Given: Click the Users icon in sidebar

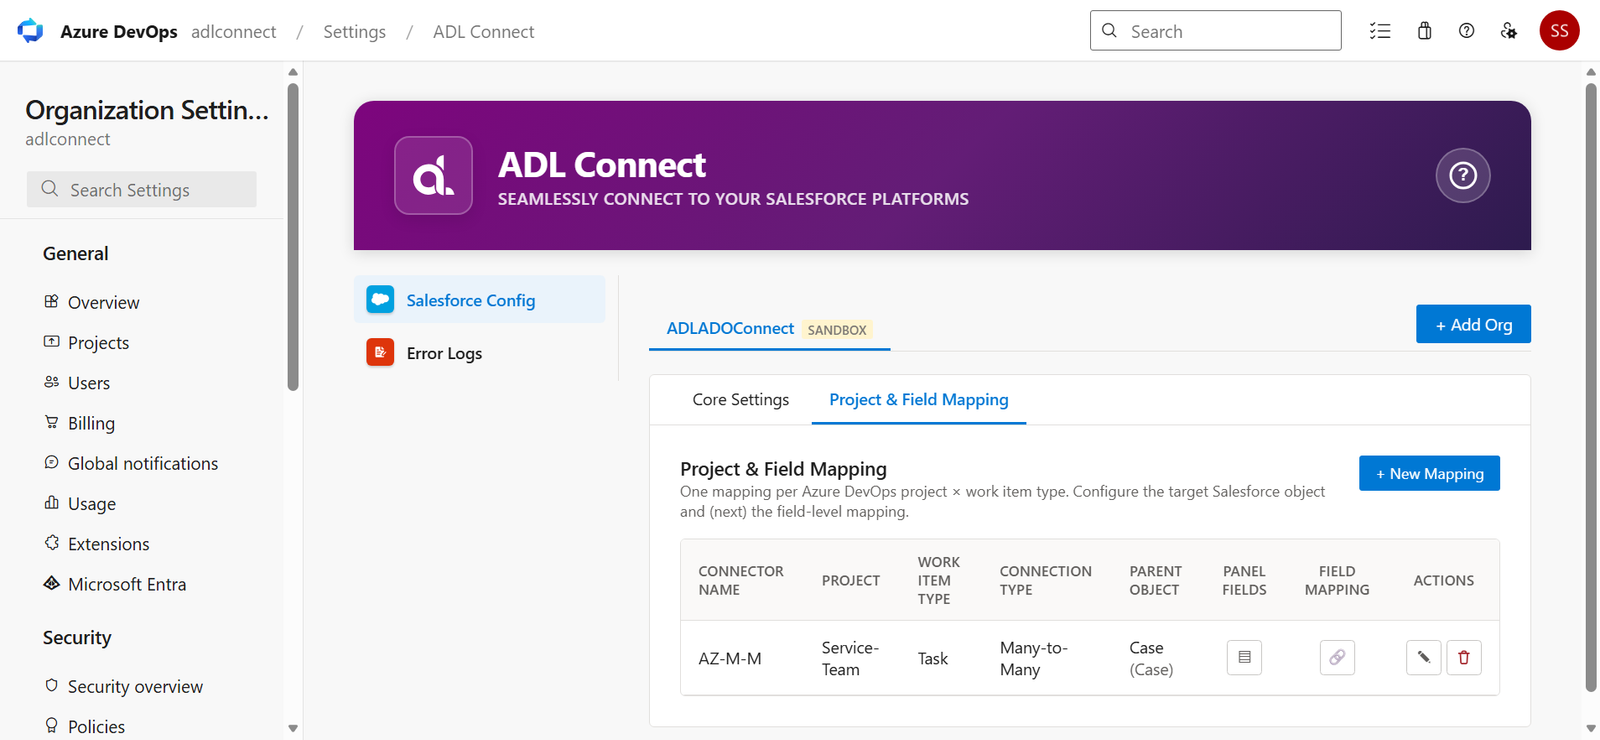Looking at the screenshot, I should point(51,382).
